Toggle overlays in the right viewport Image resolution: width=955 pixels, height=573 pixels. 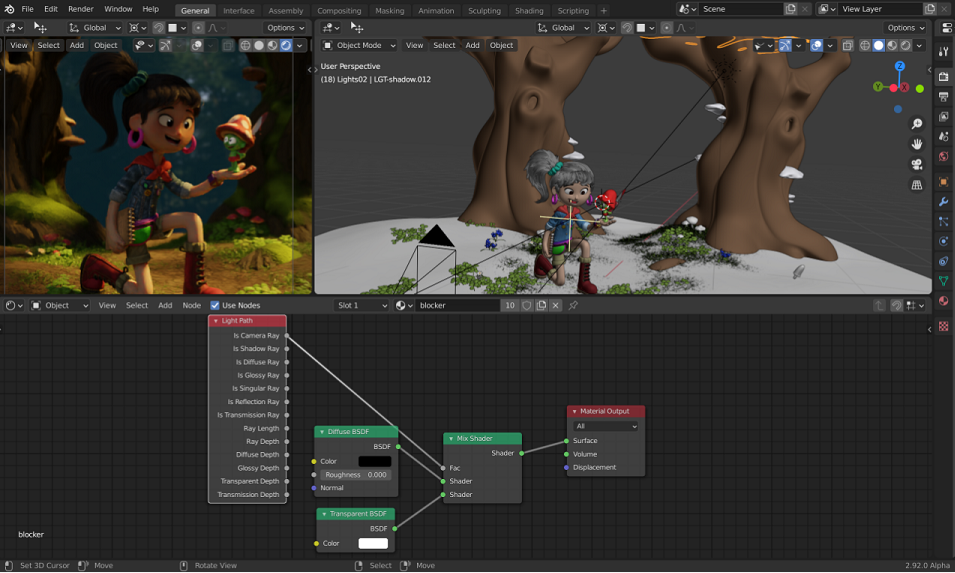[x=816, y=46]
